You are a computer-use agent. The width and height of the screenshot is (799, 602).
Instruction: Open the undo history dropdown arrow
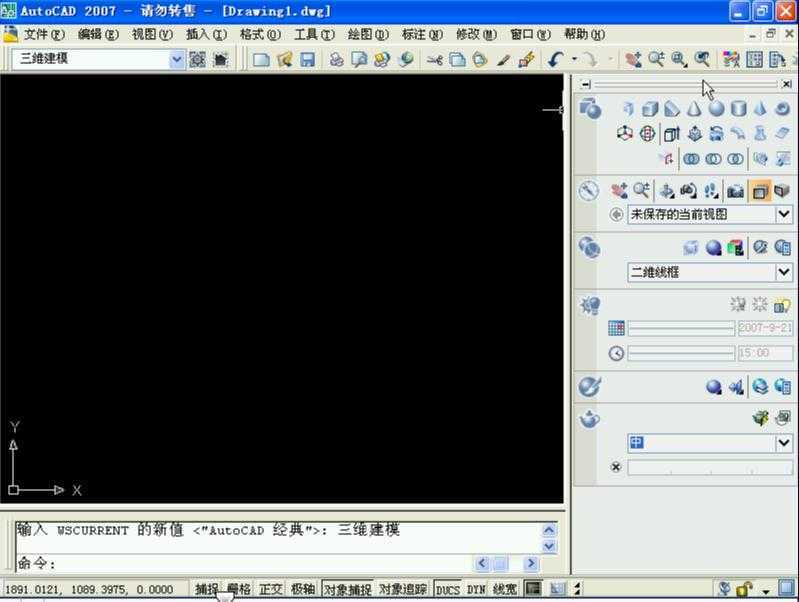pos(574,60)
